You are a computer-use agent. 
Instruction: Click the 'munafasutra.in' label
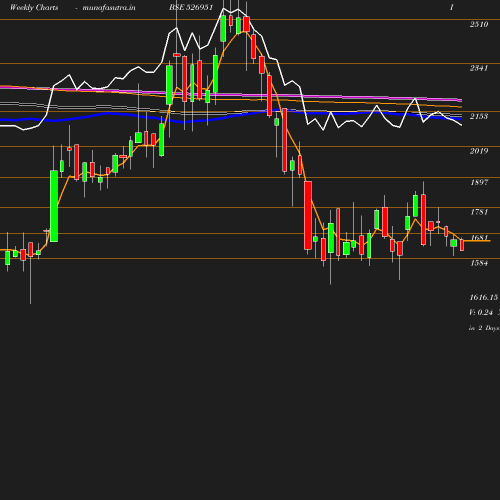tap(109, 8)
